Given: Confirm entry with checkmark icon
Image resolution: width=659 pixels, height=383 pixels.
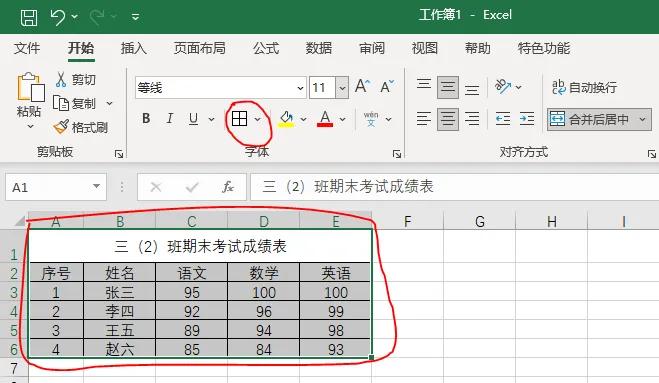Looking at the screenshot, I should pos(192,187).
